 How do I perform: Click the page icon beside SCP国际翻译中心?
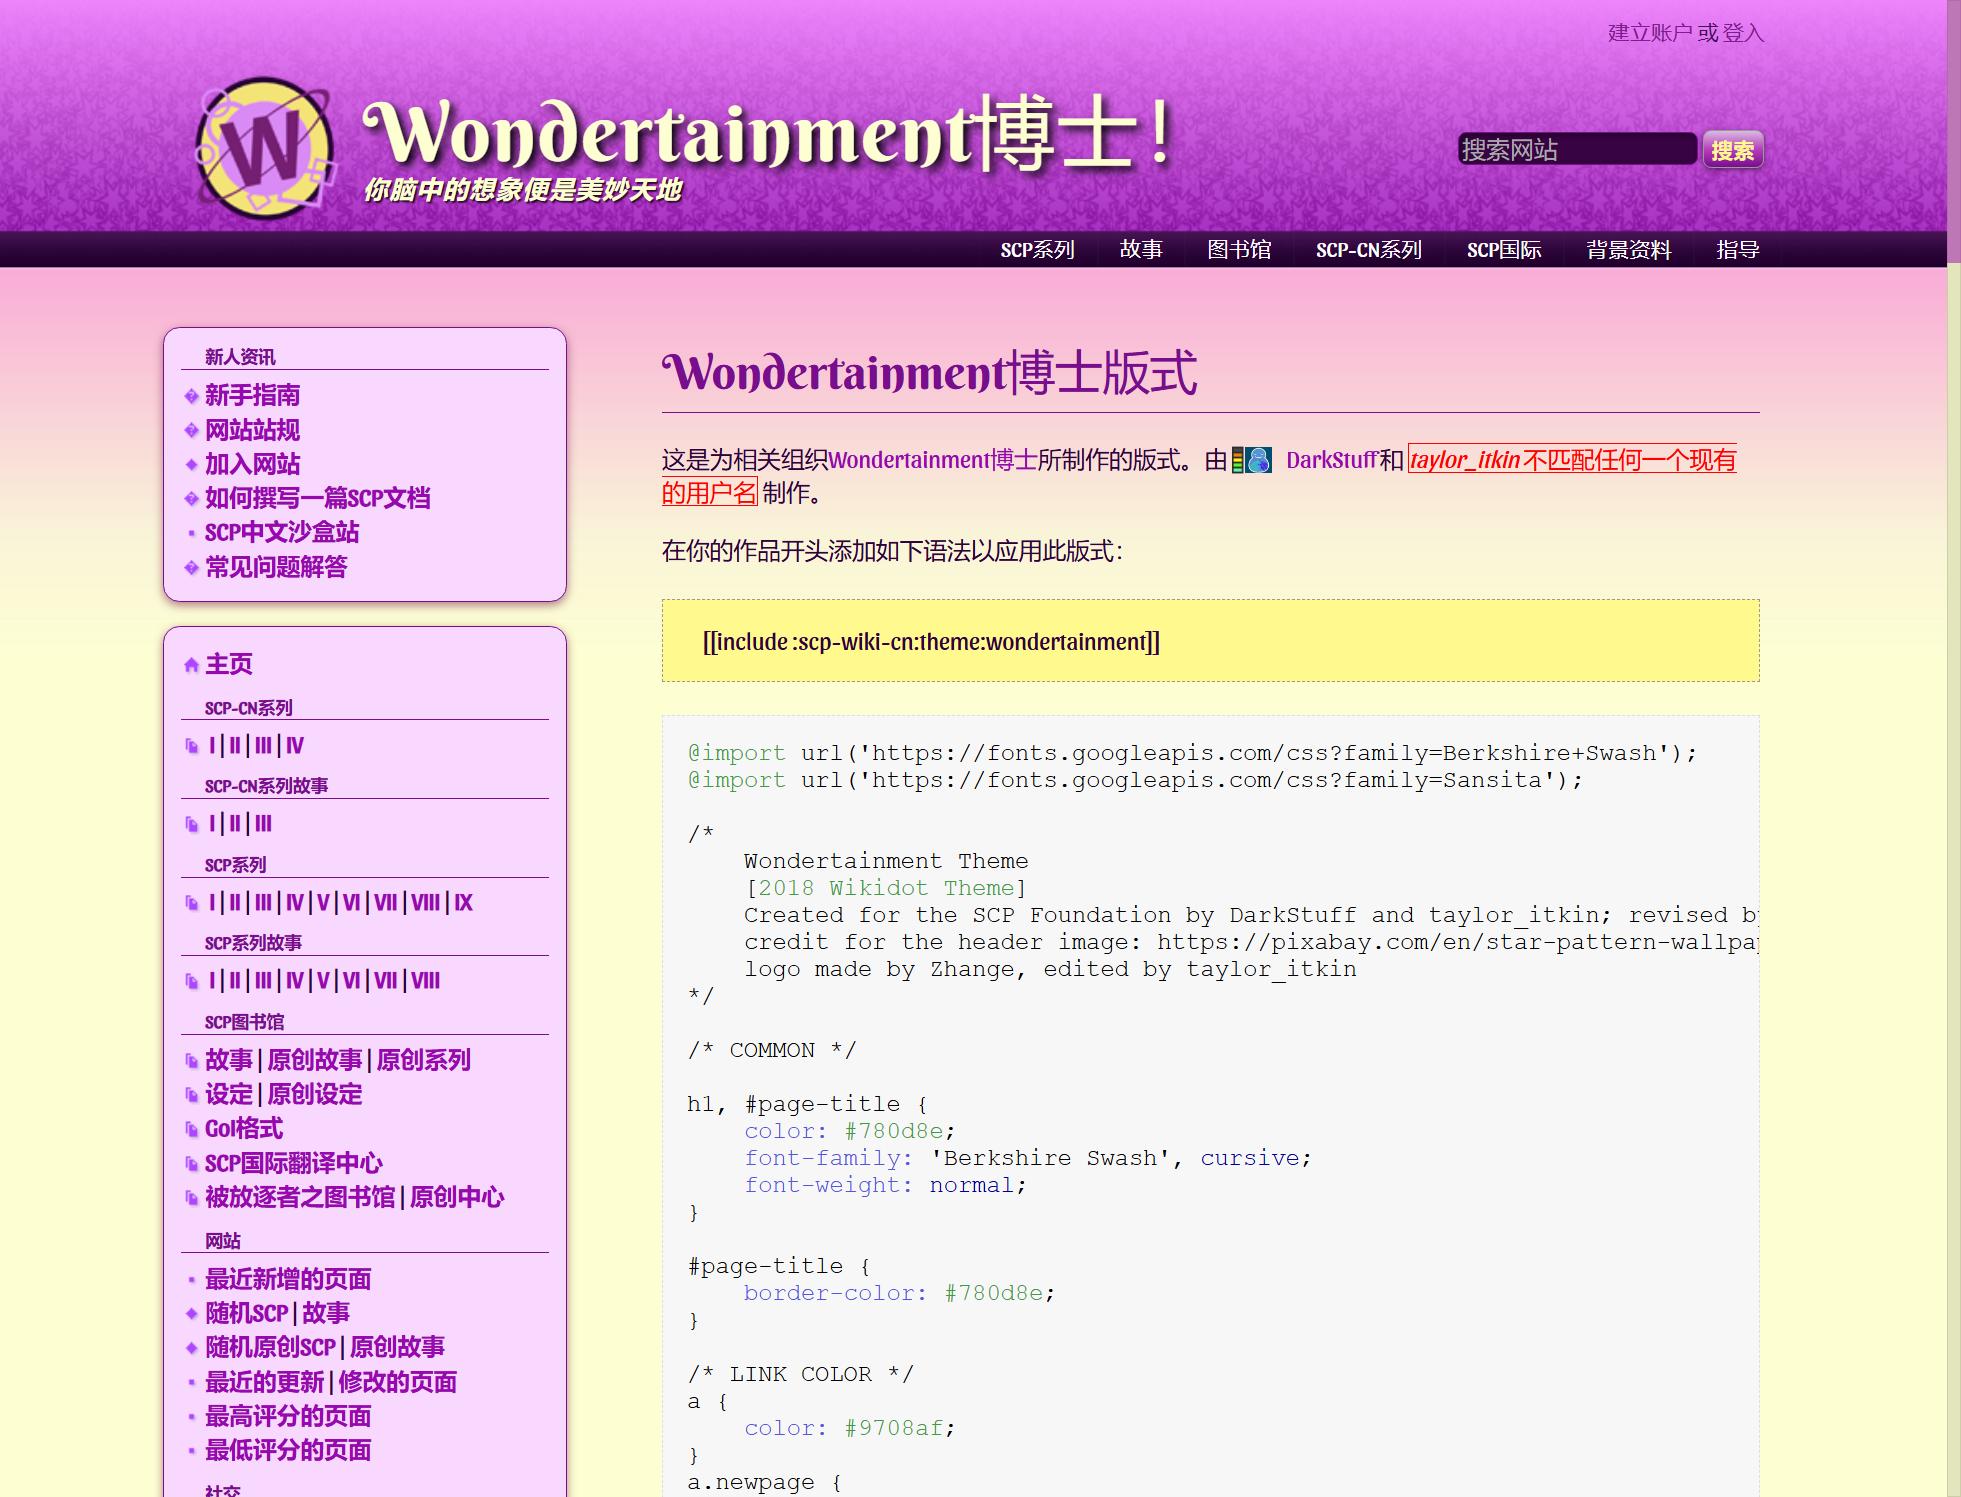click(x=191, y=1163)
